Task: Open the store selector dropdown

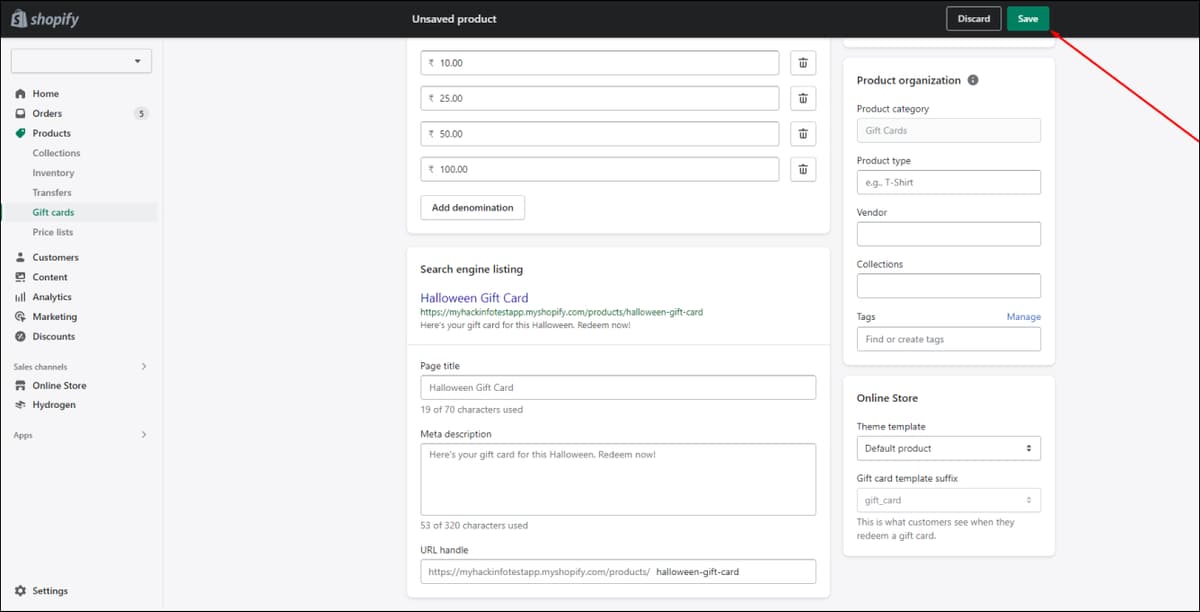Action: pos(81,61)
